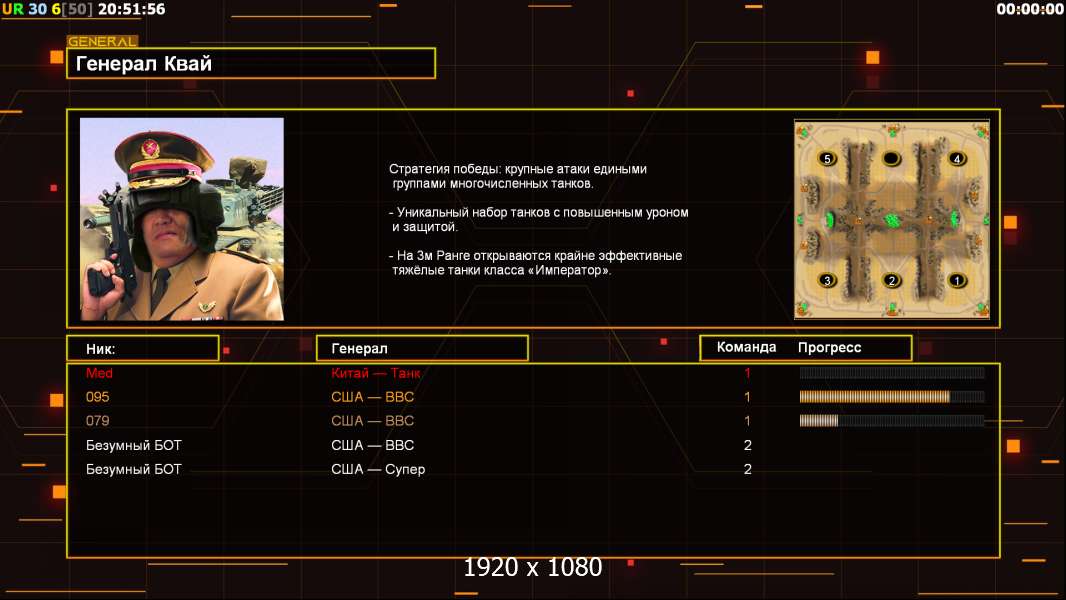The width and height of the screenshot is (1066, 600).
Task: Click the "Стратегия победы" description line
Action: pyautogui.click(x=518, y=176)
